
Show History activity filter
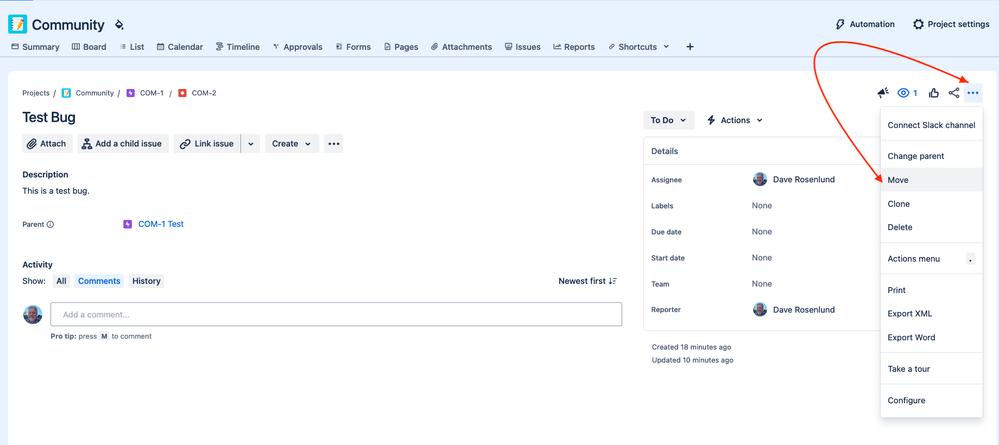click(x=147, y=281)
